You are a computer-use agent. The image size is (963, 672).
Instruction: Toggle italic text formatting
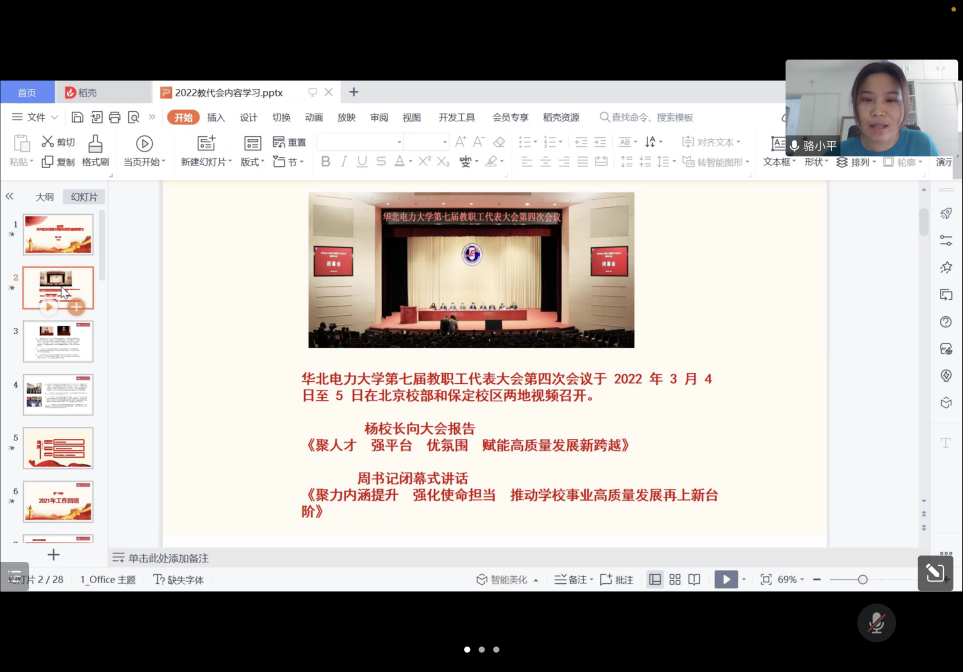pyautogui.click(x=344, y=162)
